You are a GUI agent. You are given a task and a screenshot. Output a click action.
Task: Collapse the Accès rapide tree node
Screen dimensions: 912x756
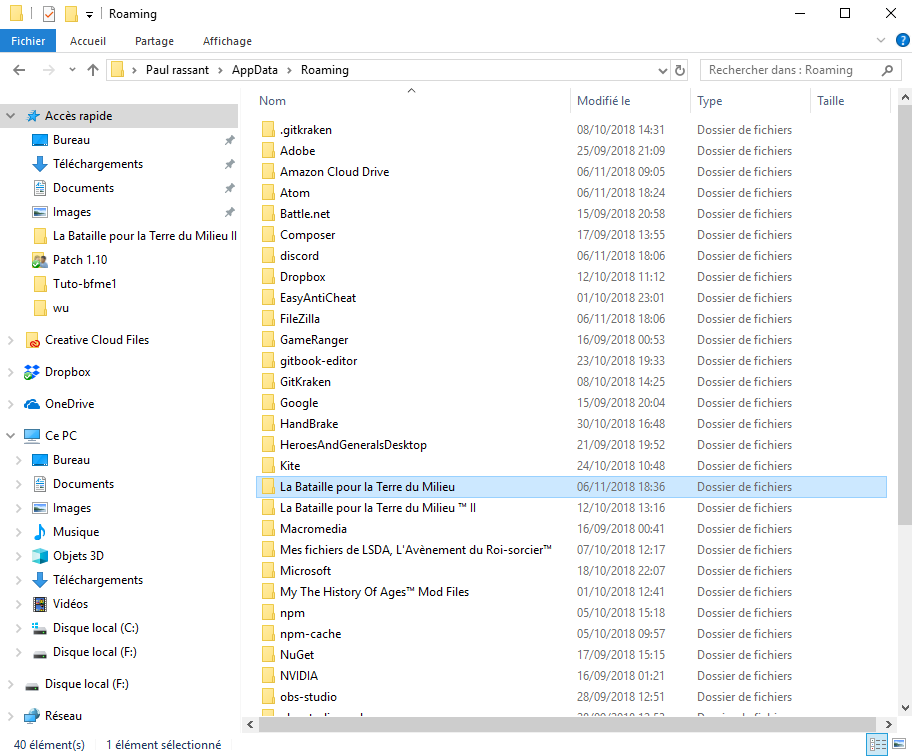10,116
